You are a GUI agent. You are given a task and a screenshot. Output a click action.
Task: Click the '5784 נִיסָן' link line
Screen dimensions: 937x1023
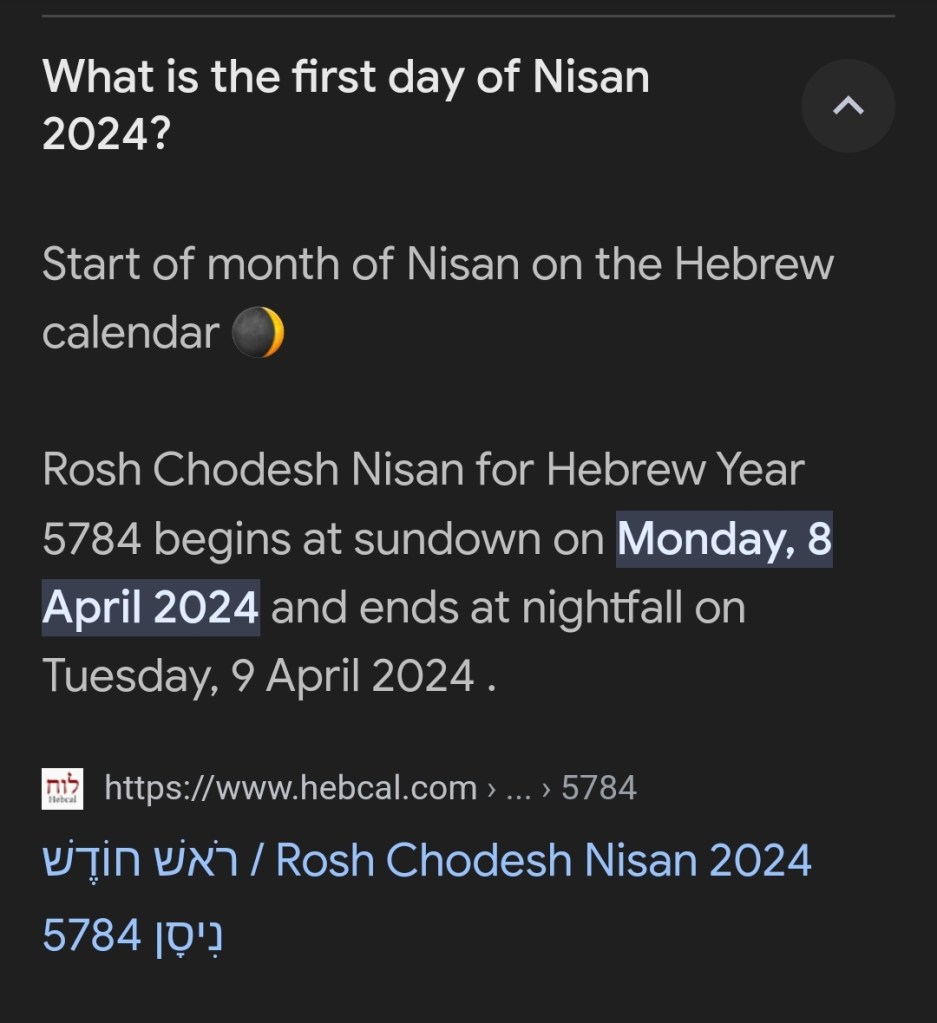point(132,937)
